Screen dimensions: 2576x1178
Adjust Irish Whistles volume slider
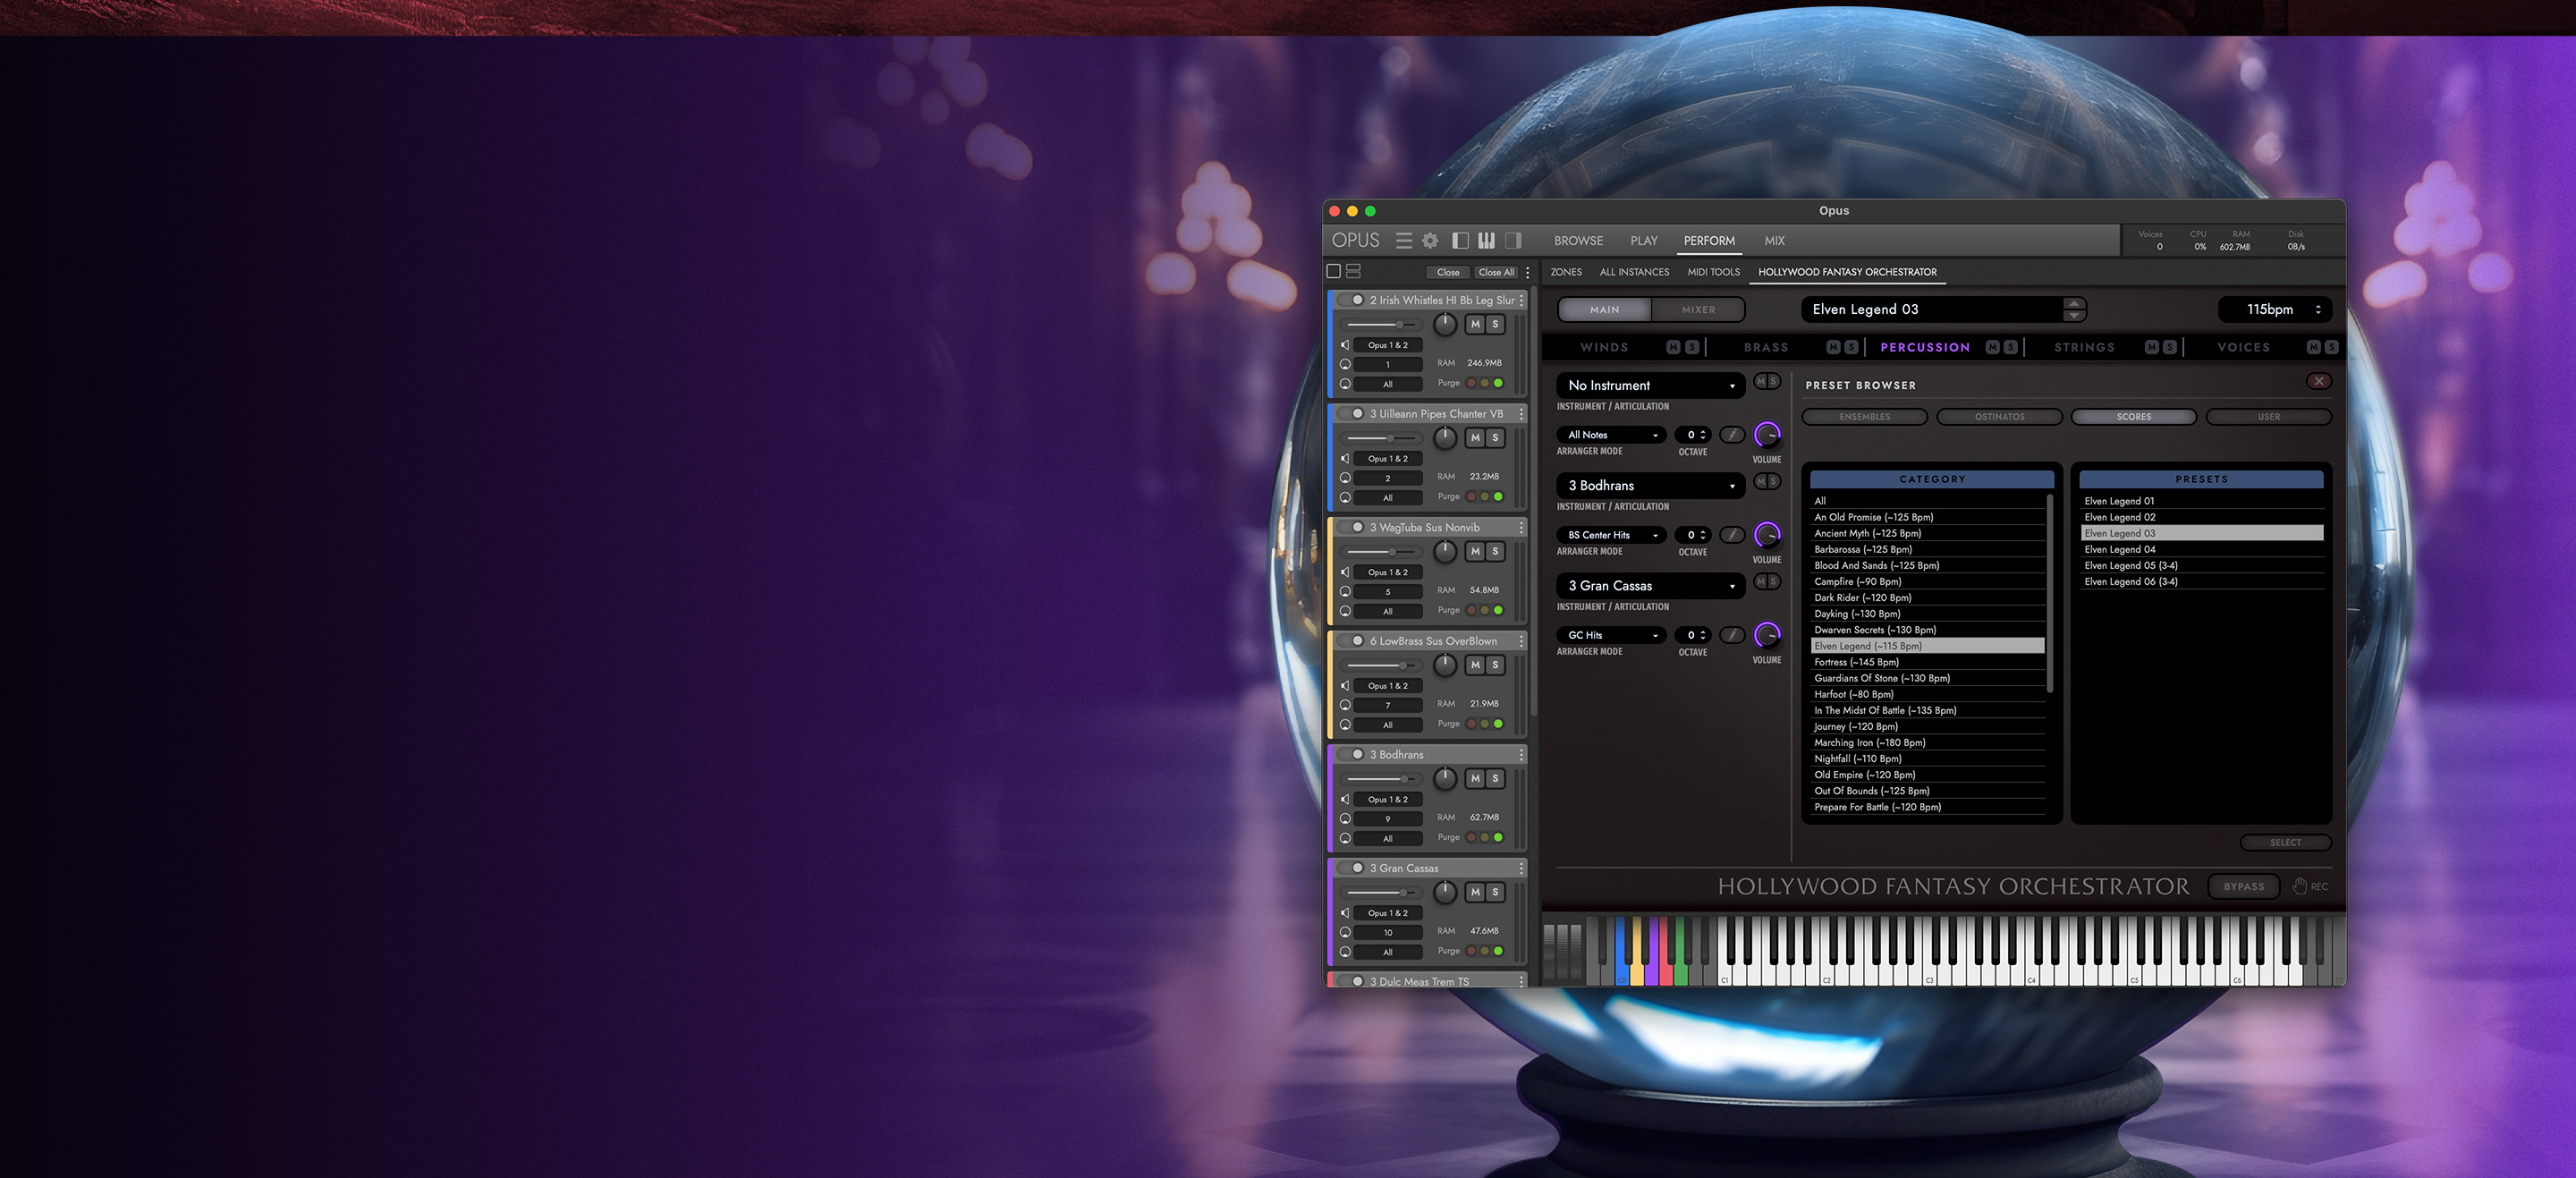click(x=1399, y=325)
